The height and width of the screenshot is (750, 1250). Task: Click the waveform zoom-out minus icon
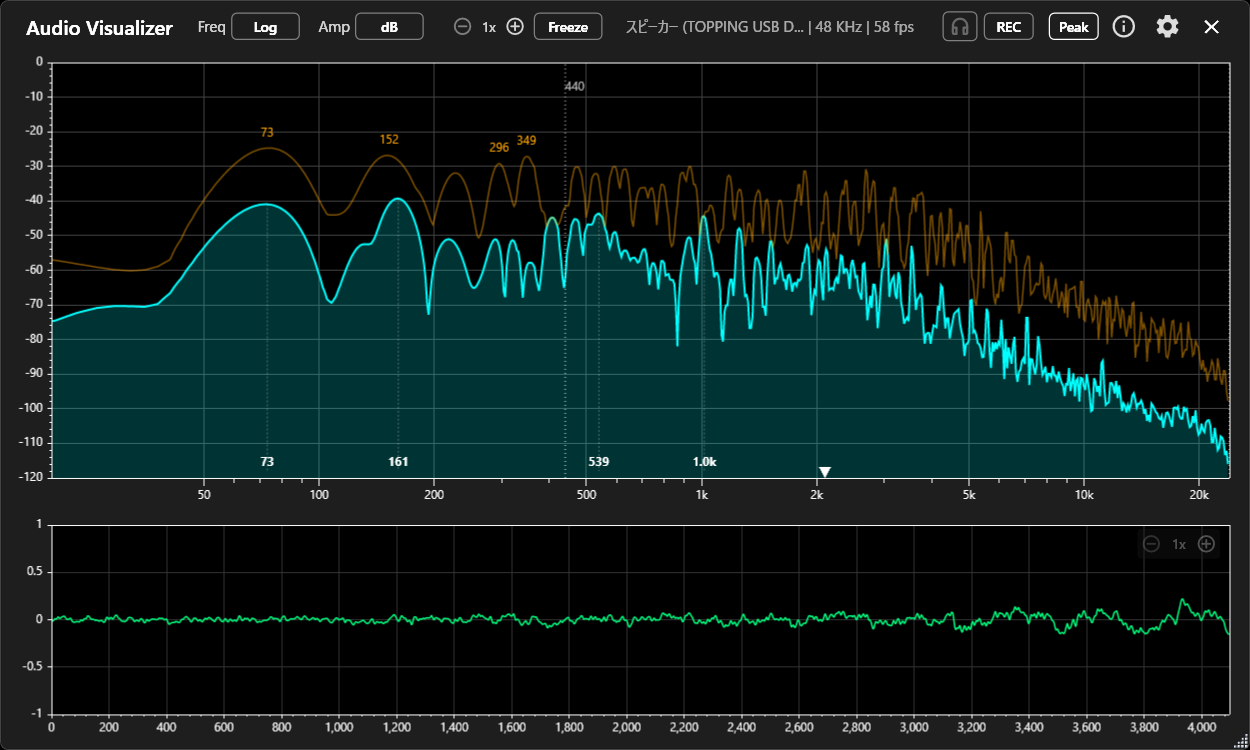pyautogui.click(x=1151, y=544)
